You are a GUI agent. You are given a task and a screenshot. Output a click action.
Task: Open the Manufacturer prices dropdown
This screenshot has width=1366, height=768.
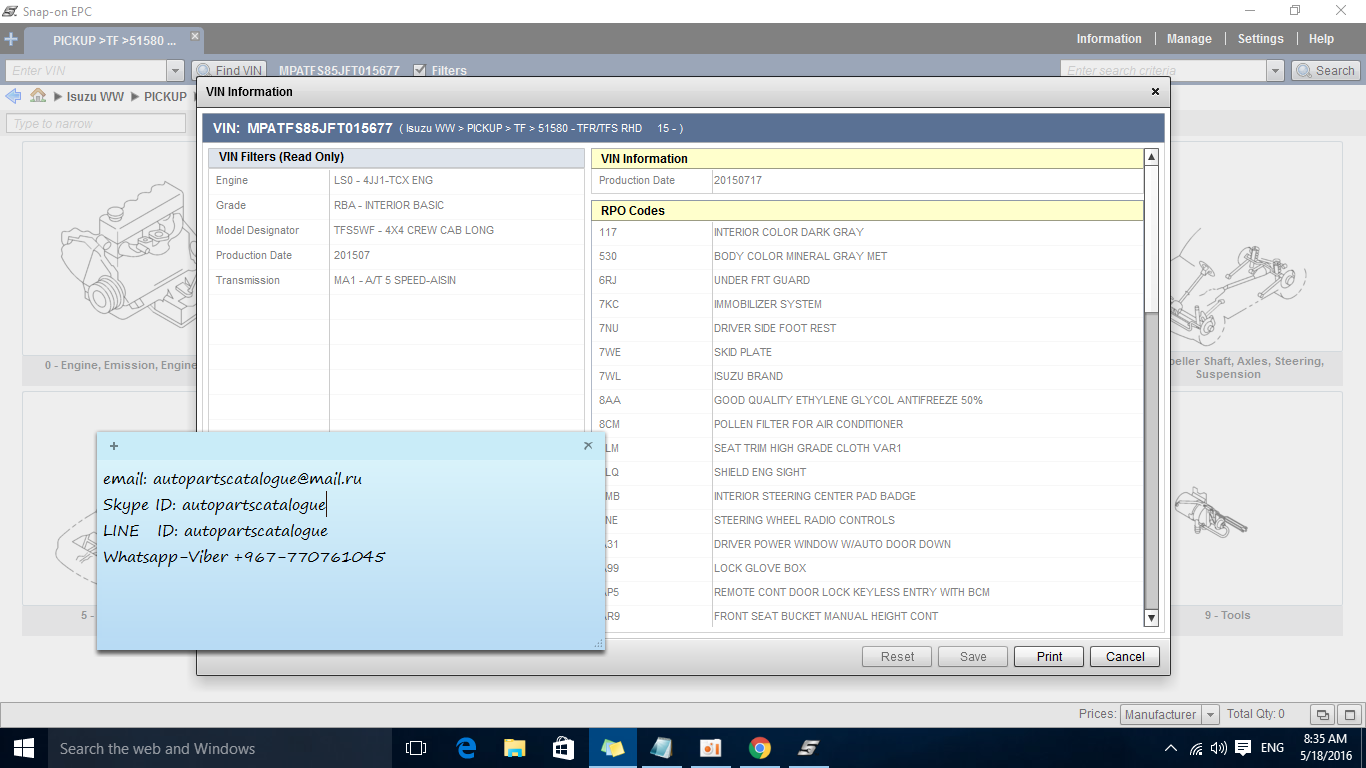tap(1211, 714)
